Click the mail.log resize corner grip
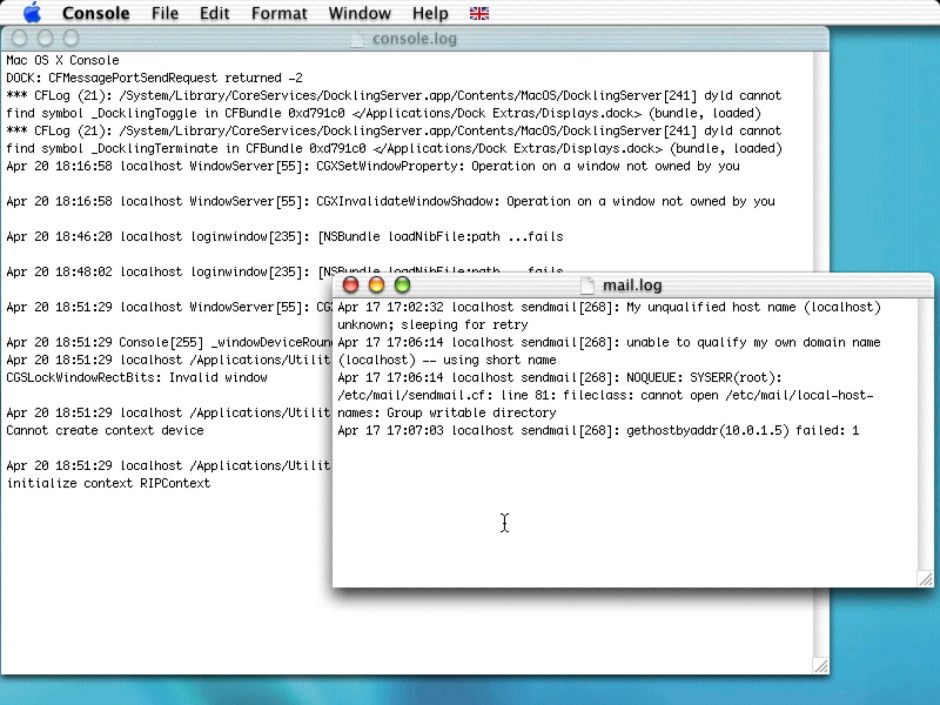Viewport: 940px width, 705px height. [x=926, y=579]
